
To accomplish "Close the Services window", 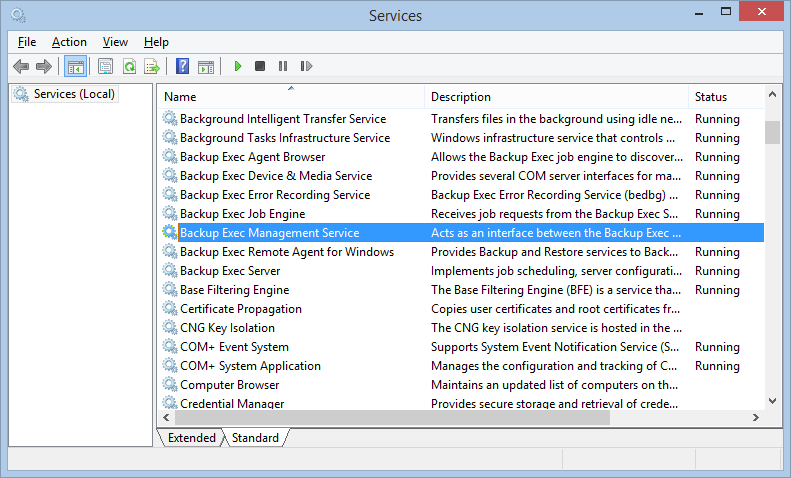I will click(762, 12).
